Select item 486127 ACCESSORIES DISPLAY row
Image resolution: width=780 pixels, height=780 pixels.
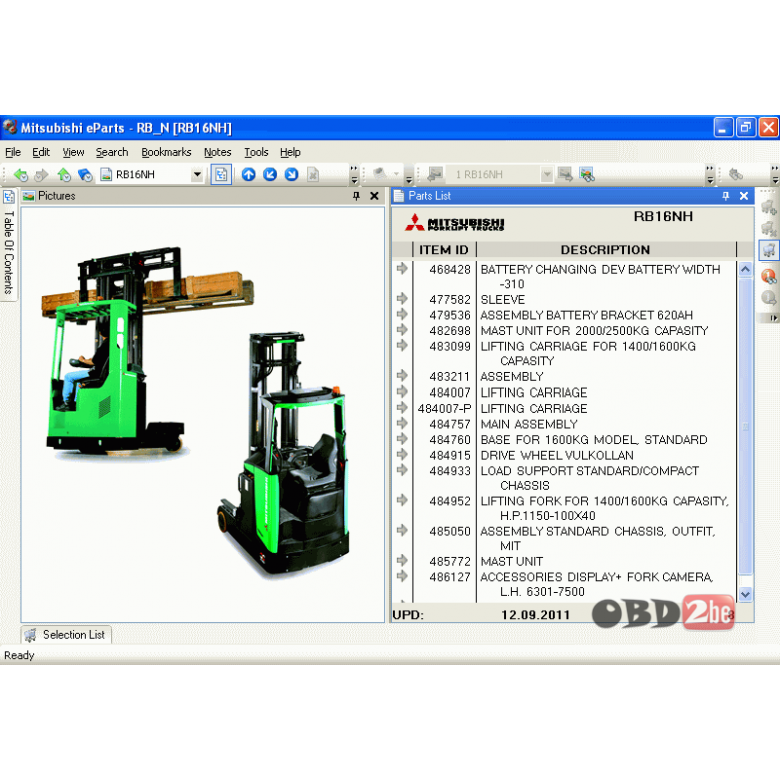tap(567, 584)
